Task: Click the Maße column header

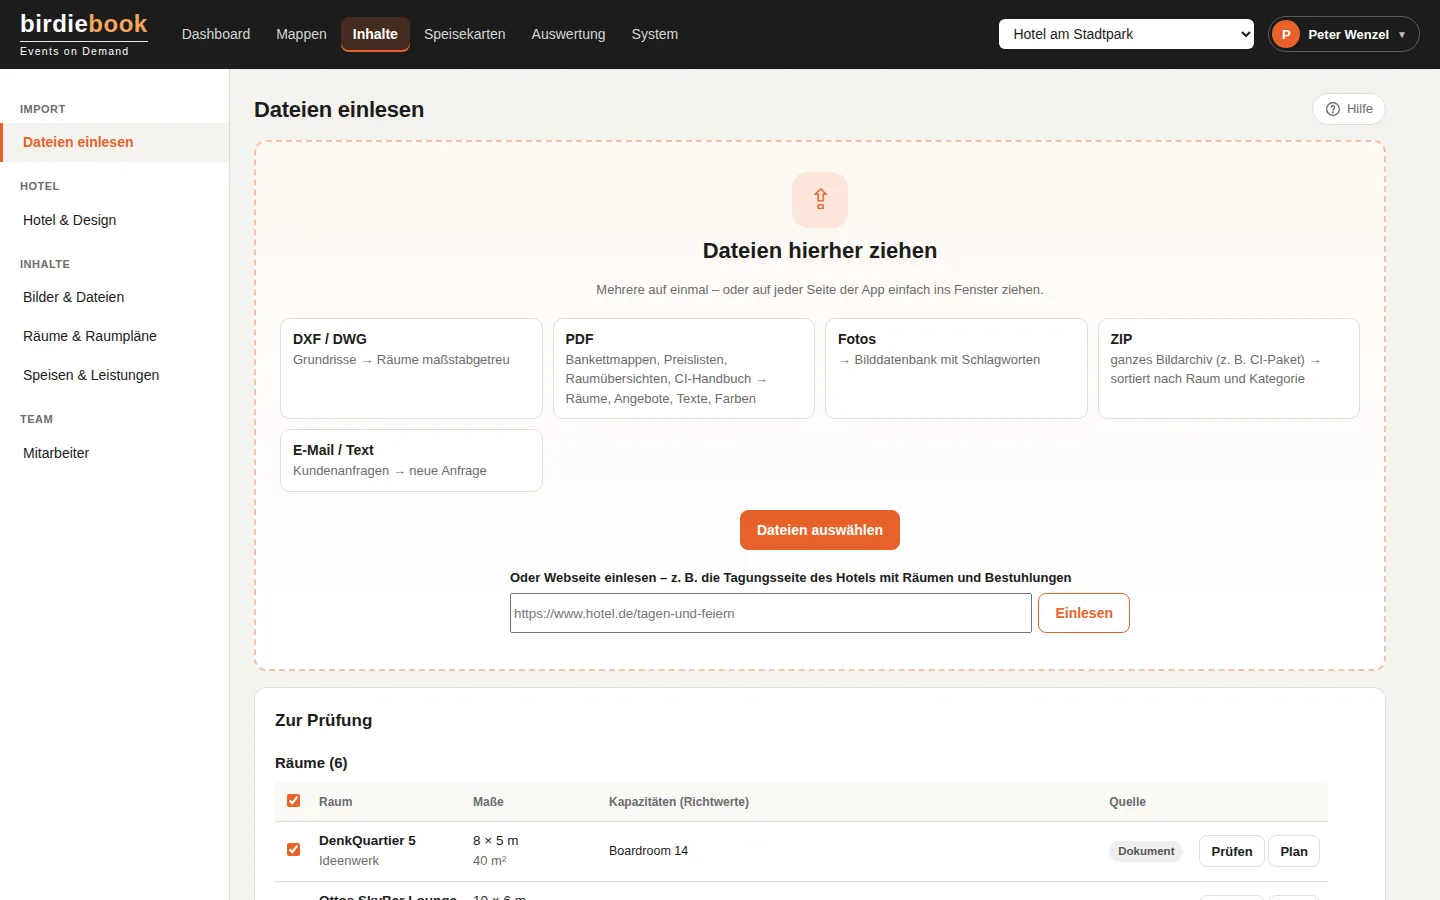Action: pyautogui.click(x=488, y=802)
